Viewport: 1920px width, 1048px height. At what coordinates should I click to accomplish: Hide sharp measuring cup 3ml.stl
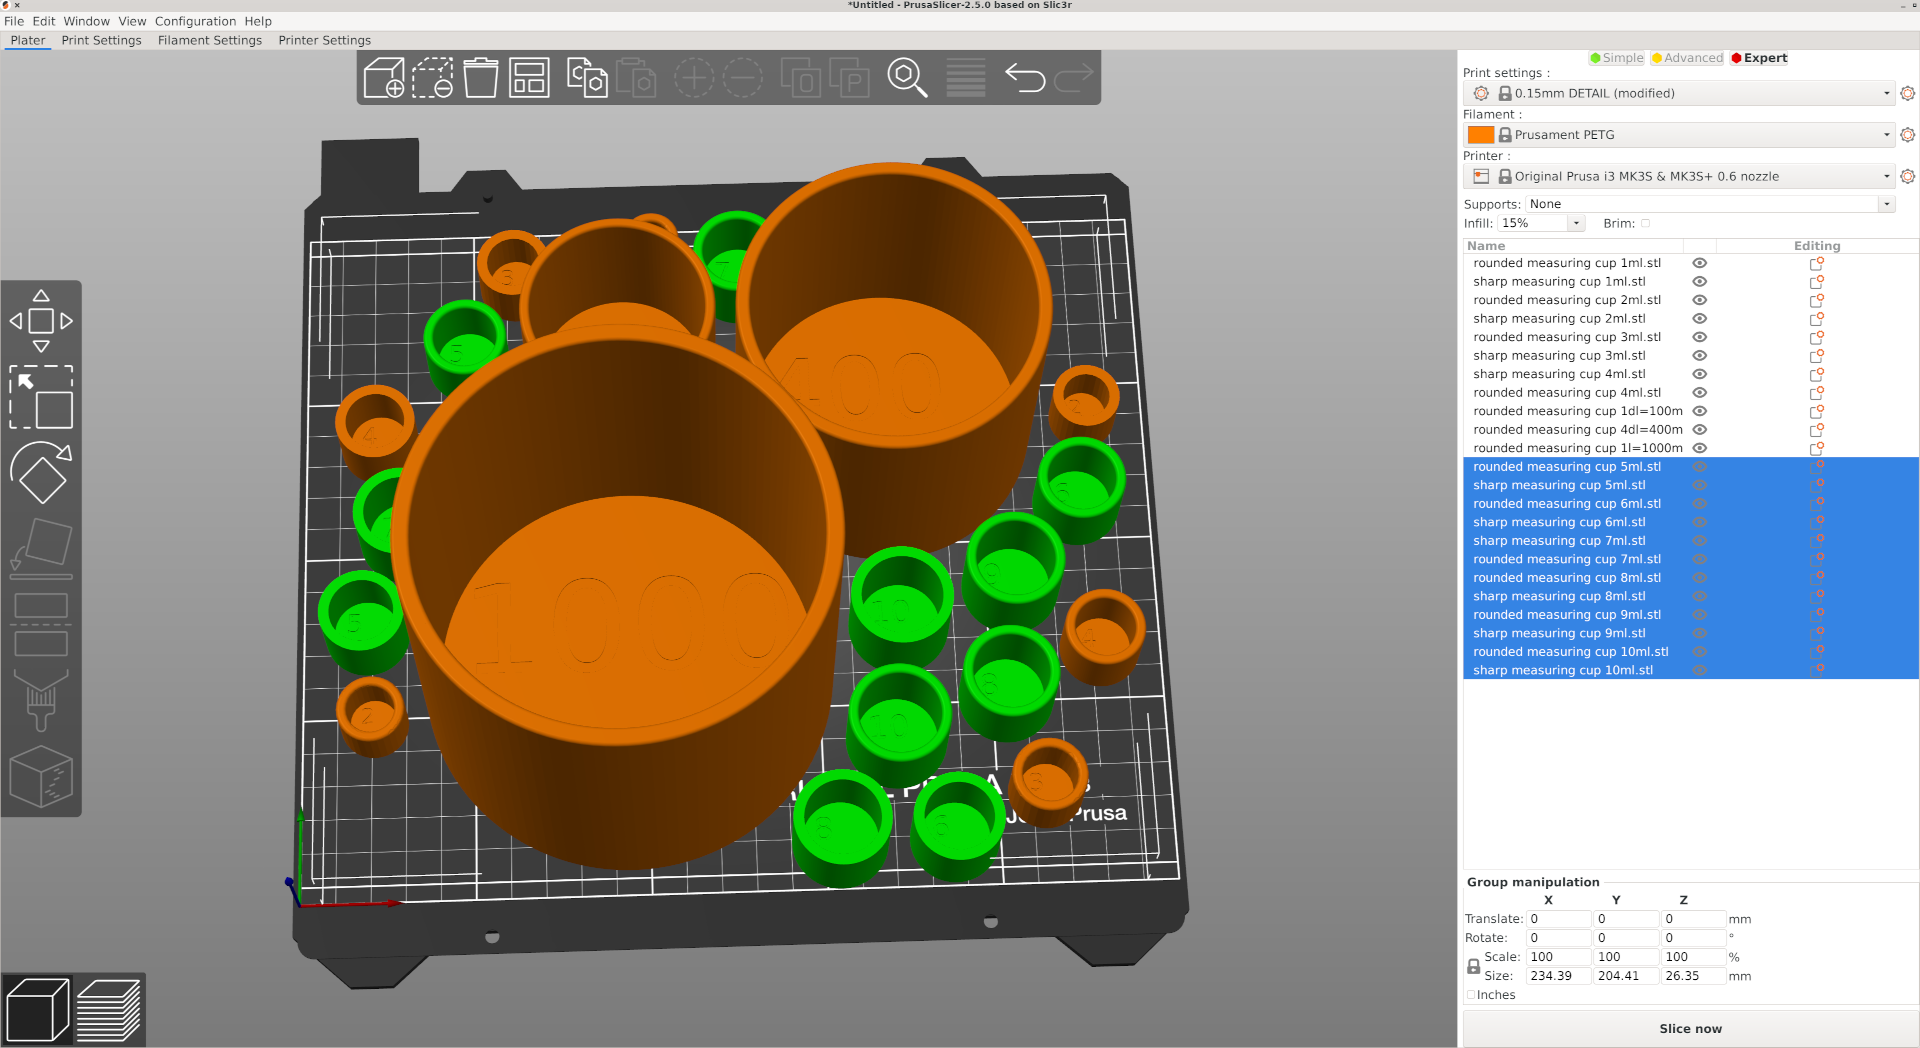pos(1699,356)
